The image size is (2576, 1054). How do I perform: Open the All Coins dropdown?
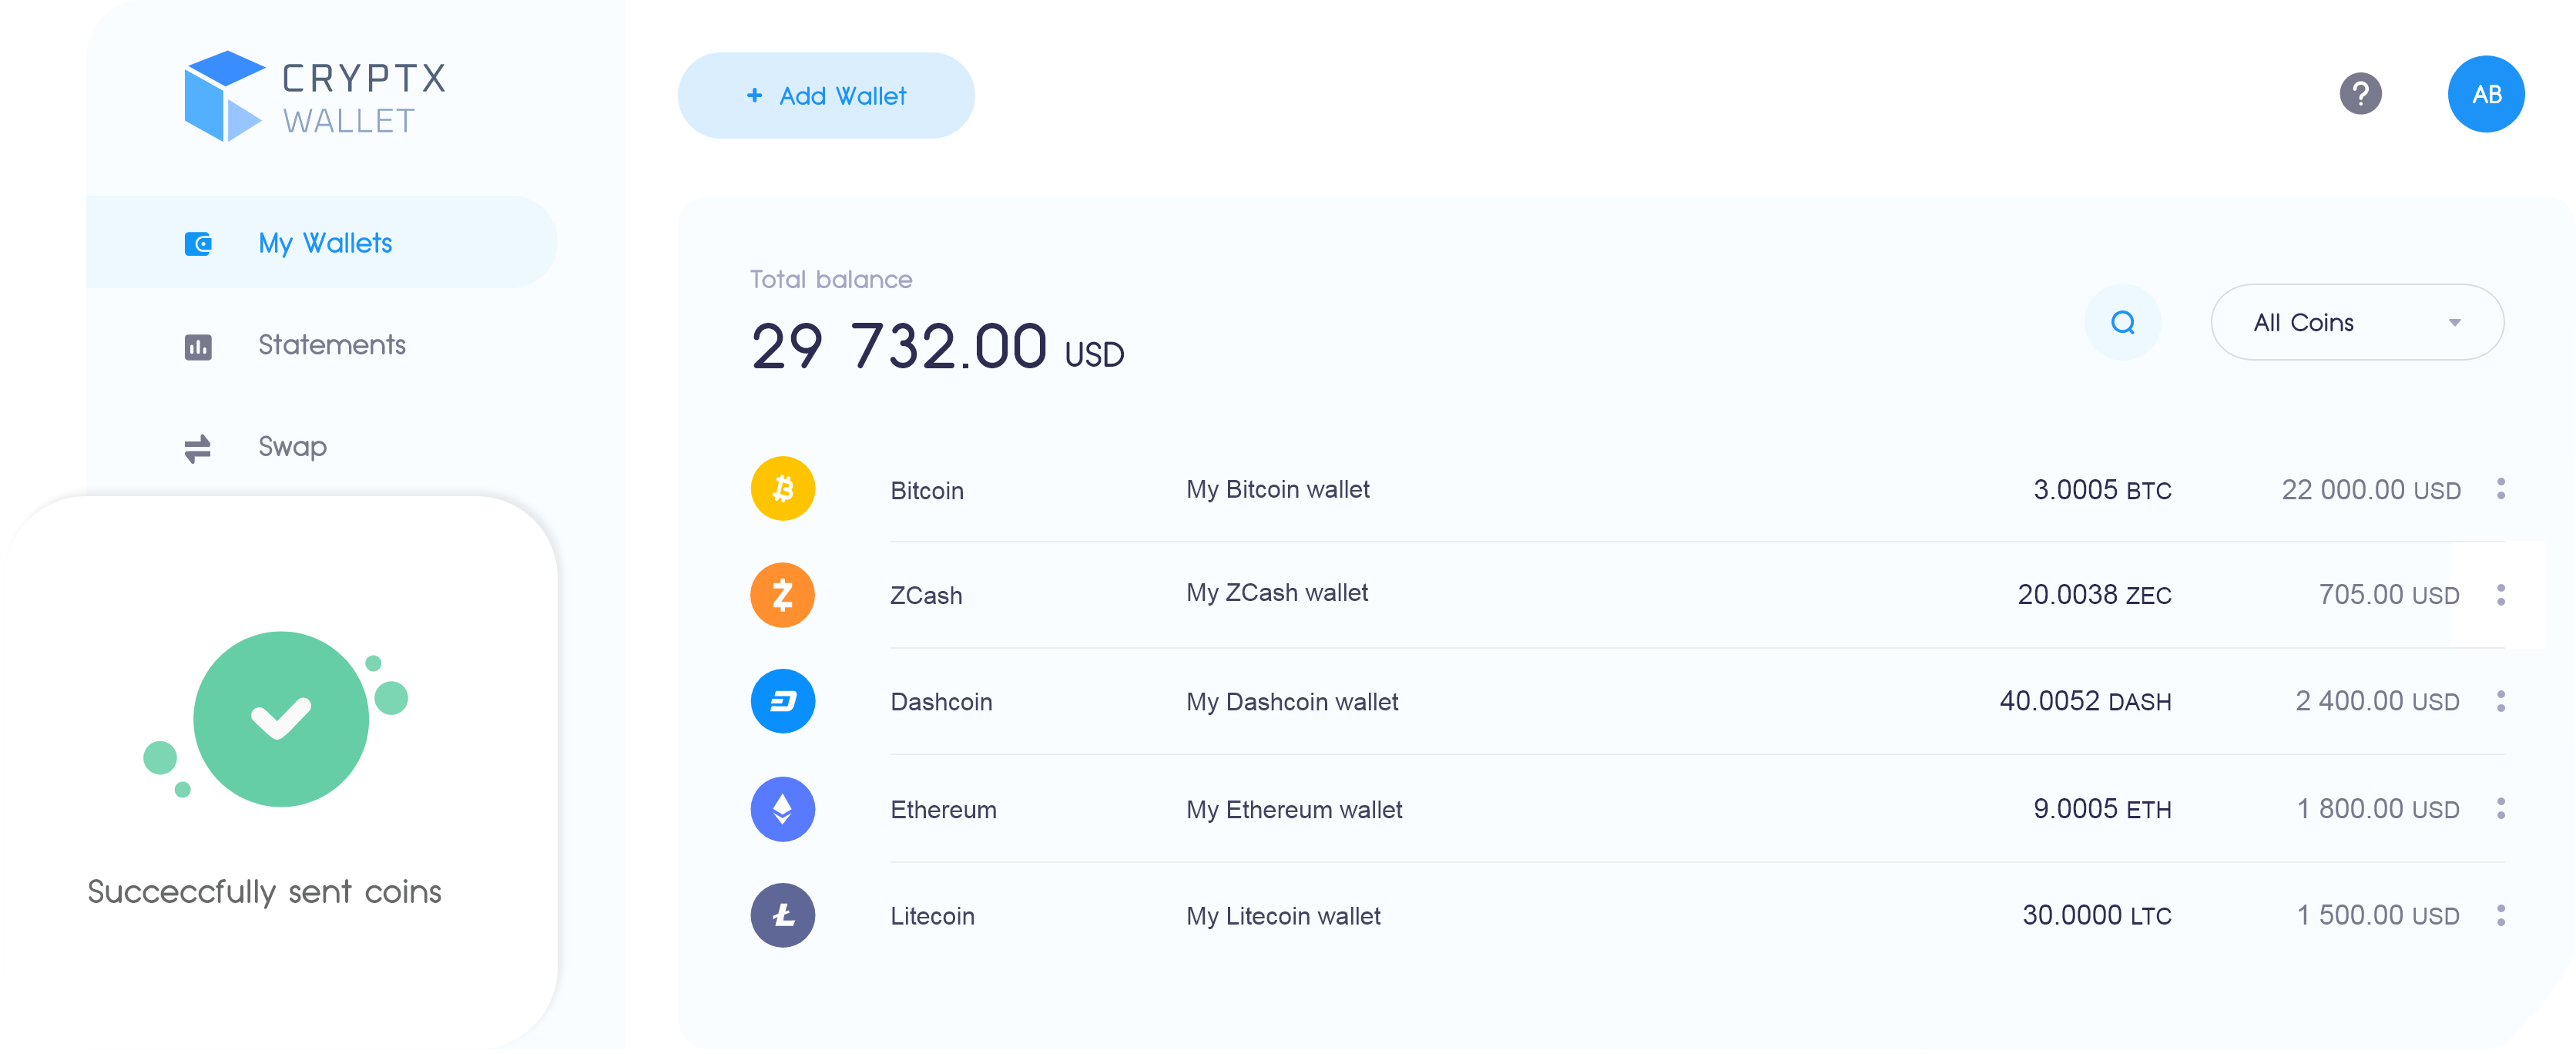(2357, 322)
